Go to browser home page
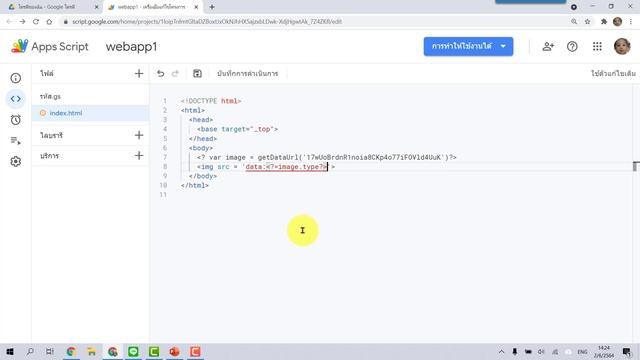640x360 pixels. point(49,22)
